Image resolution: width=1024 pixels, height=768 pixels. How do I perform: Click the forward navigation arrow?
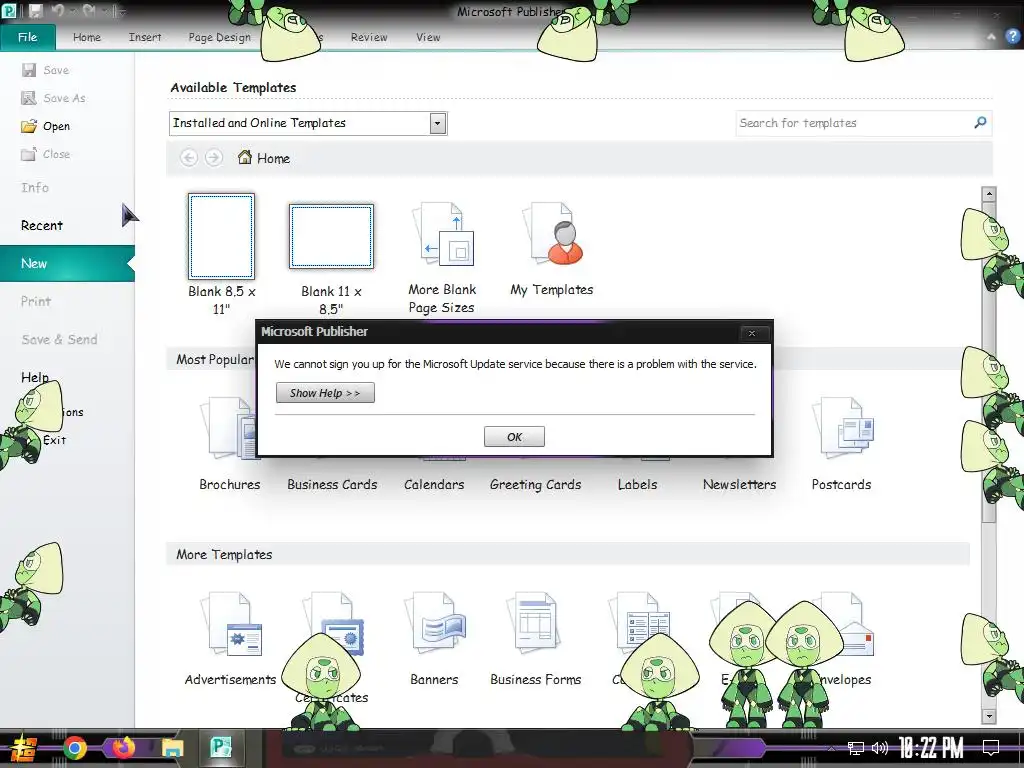pos(214,157)
